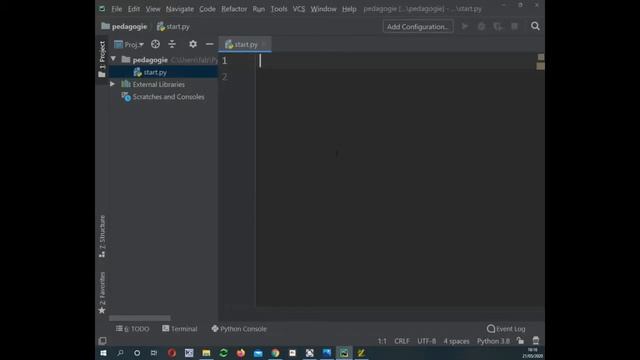Viewport: 640px width, 360px height.
Task: Click the PyCharm icon on taskbar
Action: click(344, 353)
